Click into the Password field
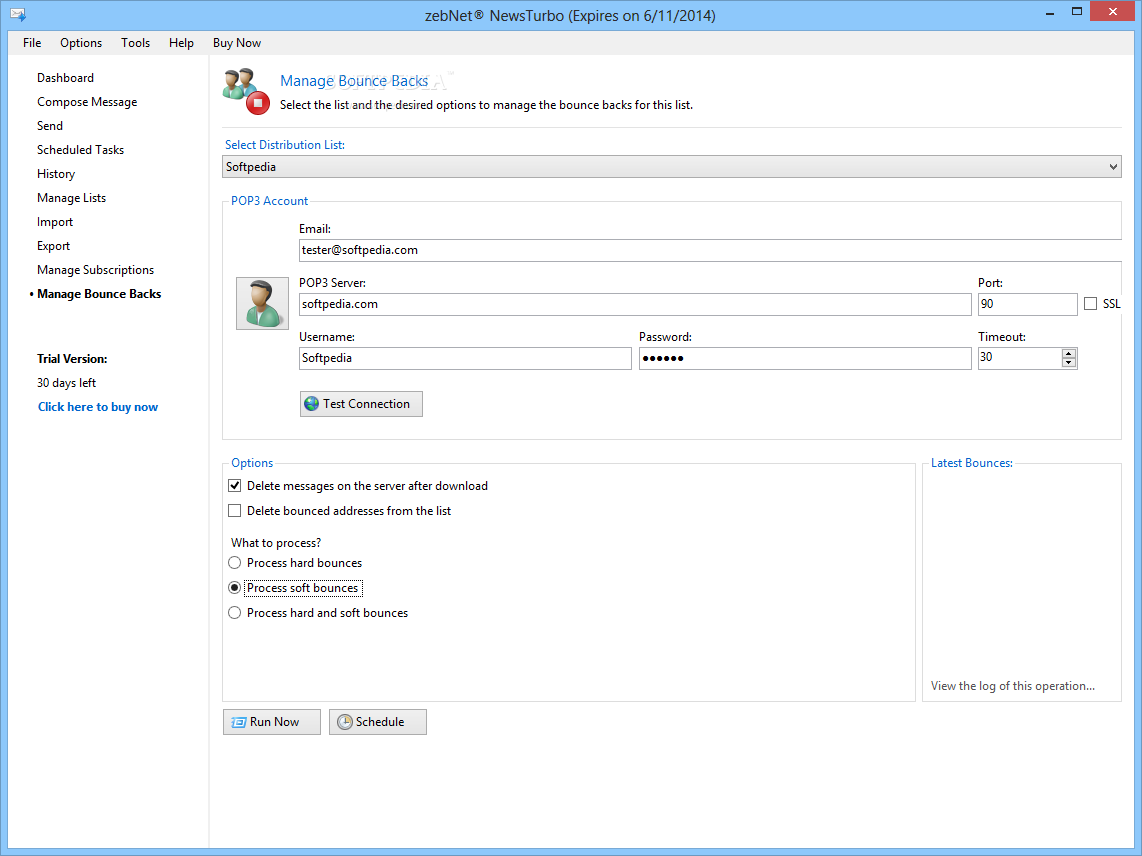This screenshot has height=856, width=1142. pos(806,358)
